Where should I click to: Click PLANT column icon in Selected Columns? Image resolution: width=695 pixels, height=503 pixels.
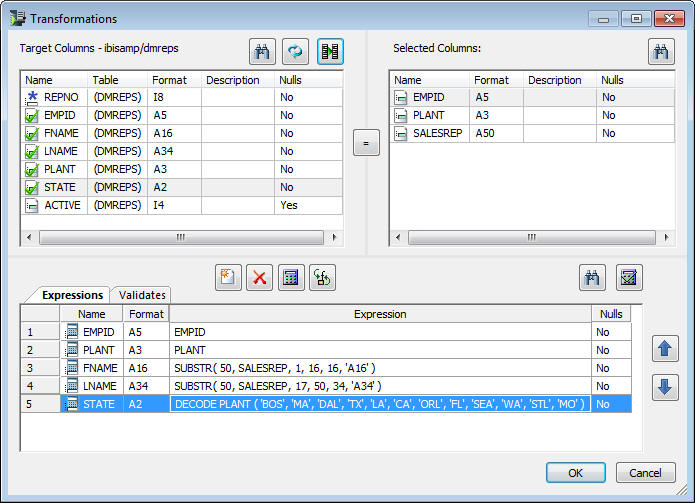tap(401, 116)
